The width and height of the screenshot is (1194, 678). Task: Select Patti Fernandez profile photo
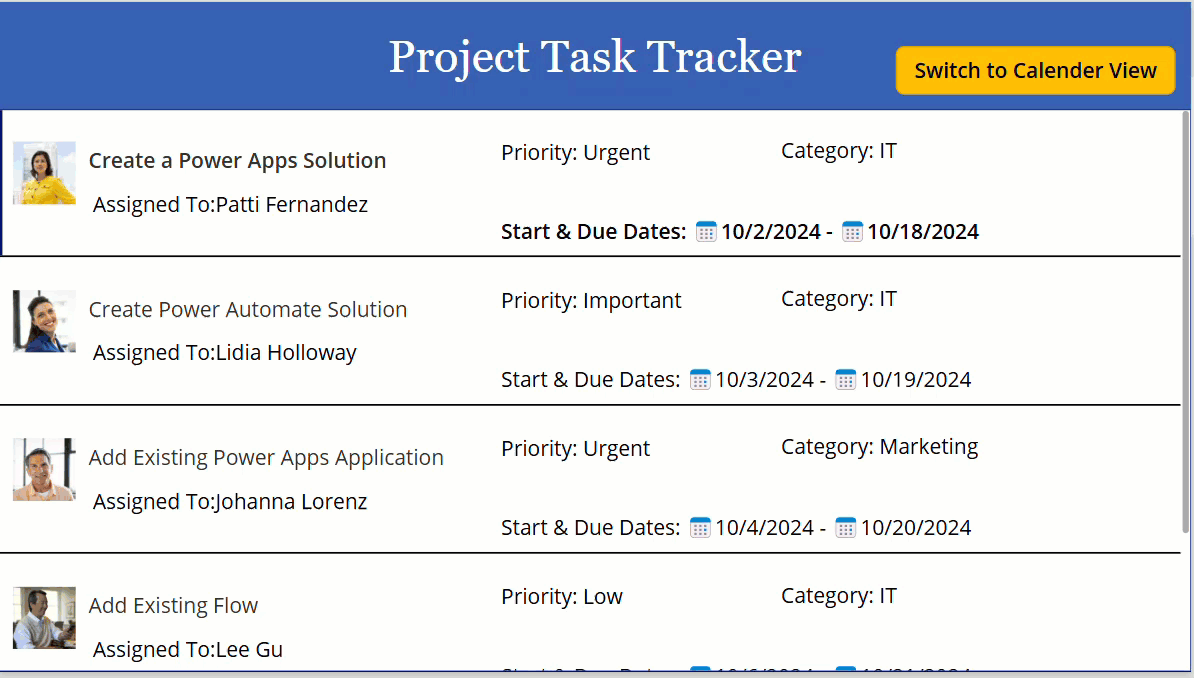(44, 173)
